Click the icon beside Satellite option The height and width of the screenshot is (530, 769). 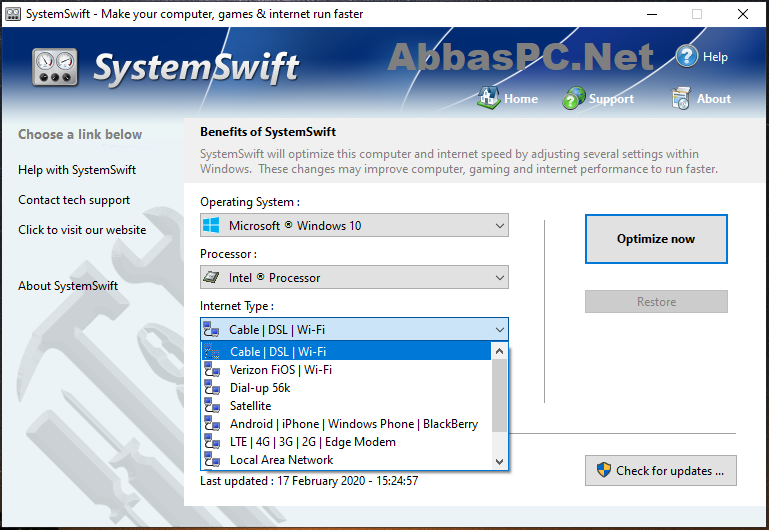point(212,405)
